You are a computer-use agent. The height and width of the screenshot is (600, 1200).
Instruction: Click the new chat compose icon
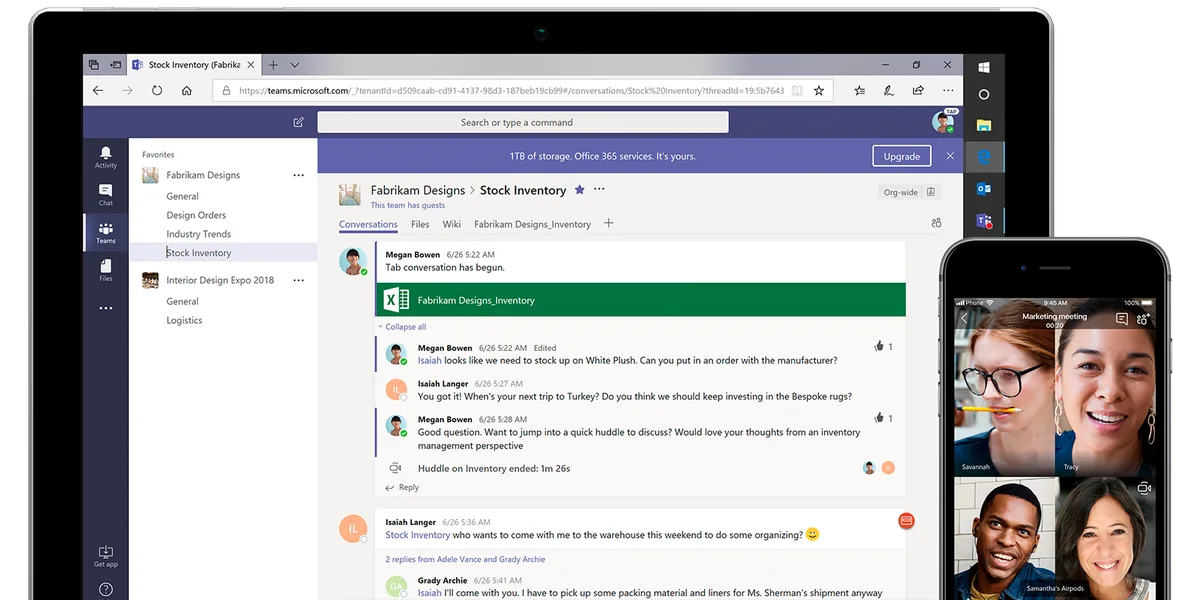(298, 122)
